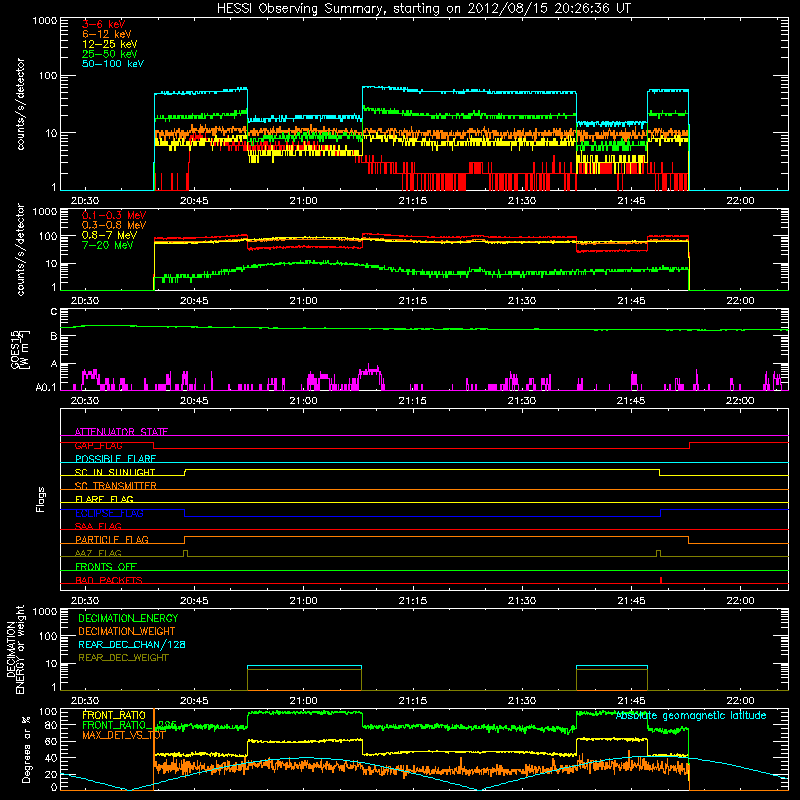
Task: Pick the ATTENUATOR_STATE flag label
Action: (121, 432)
